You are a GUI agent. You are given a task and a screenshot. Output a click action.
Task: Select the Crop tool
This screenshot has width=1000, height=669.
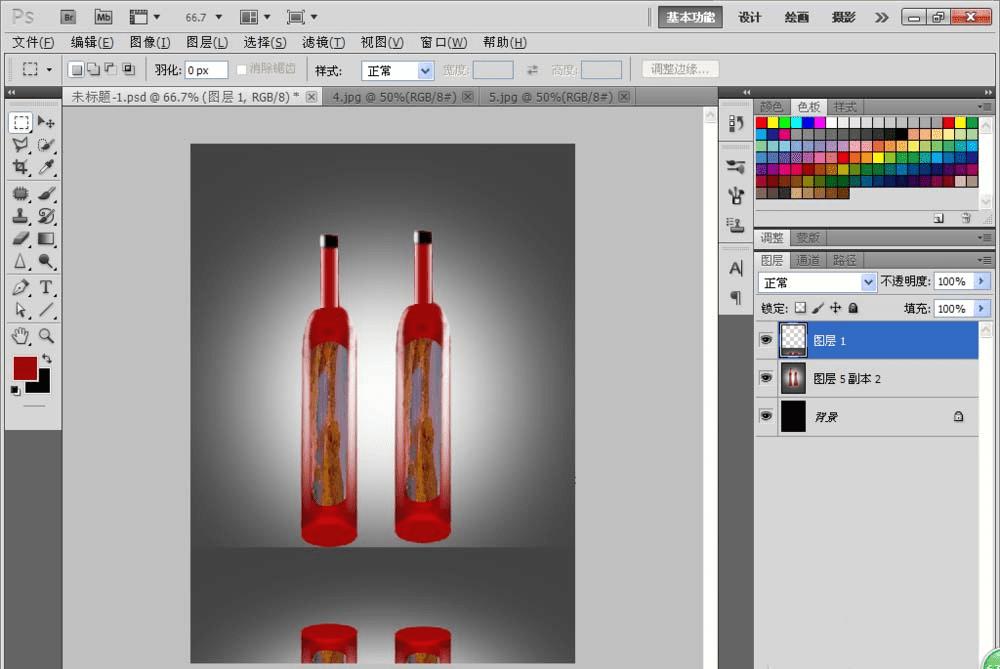click(x=20, y=168)
